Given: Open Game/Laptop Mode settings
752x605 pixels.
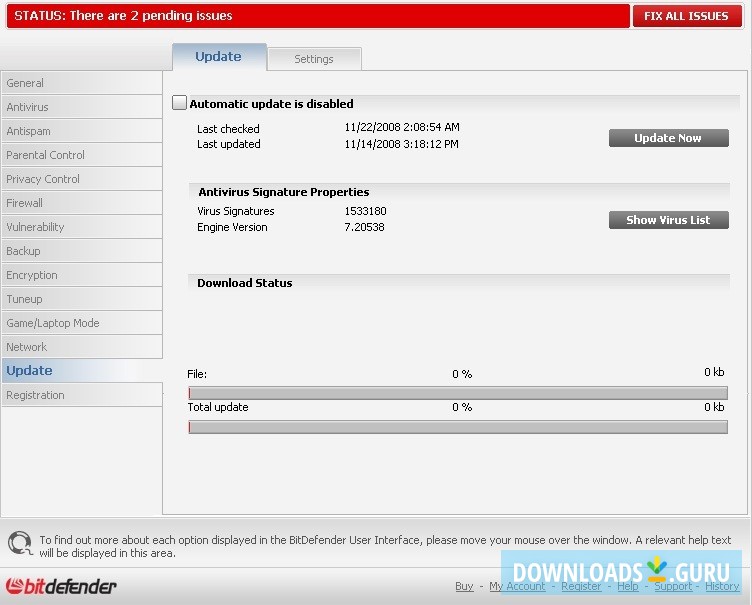Looking at the screenshot, I should (x=82, y=323).
